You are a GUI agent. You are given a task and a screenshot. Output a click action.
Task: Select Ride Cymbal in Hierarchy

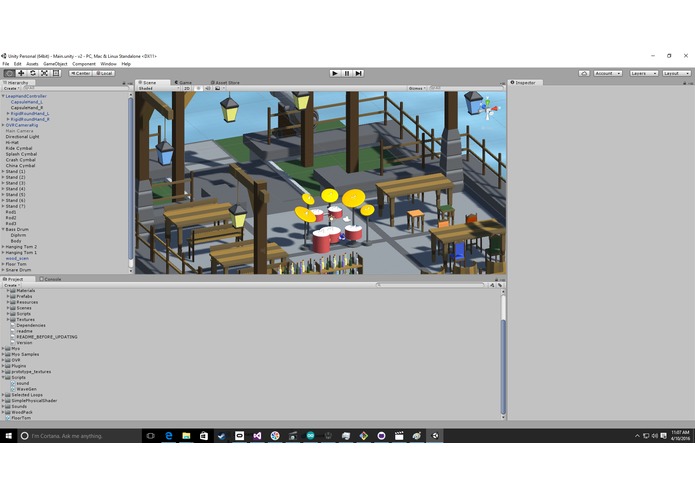[x=19, y=148]
